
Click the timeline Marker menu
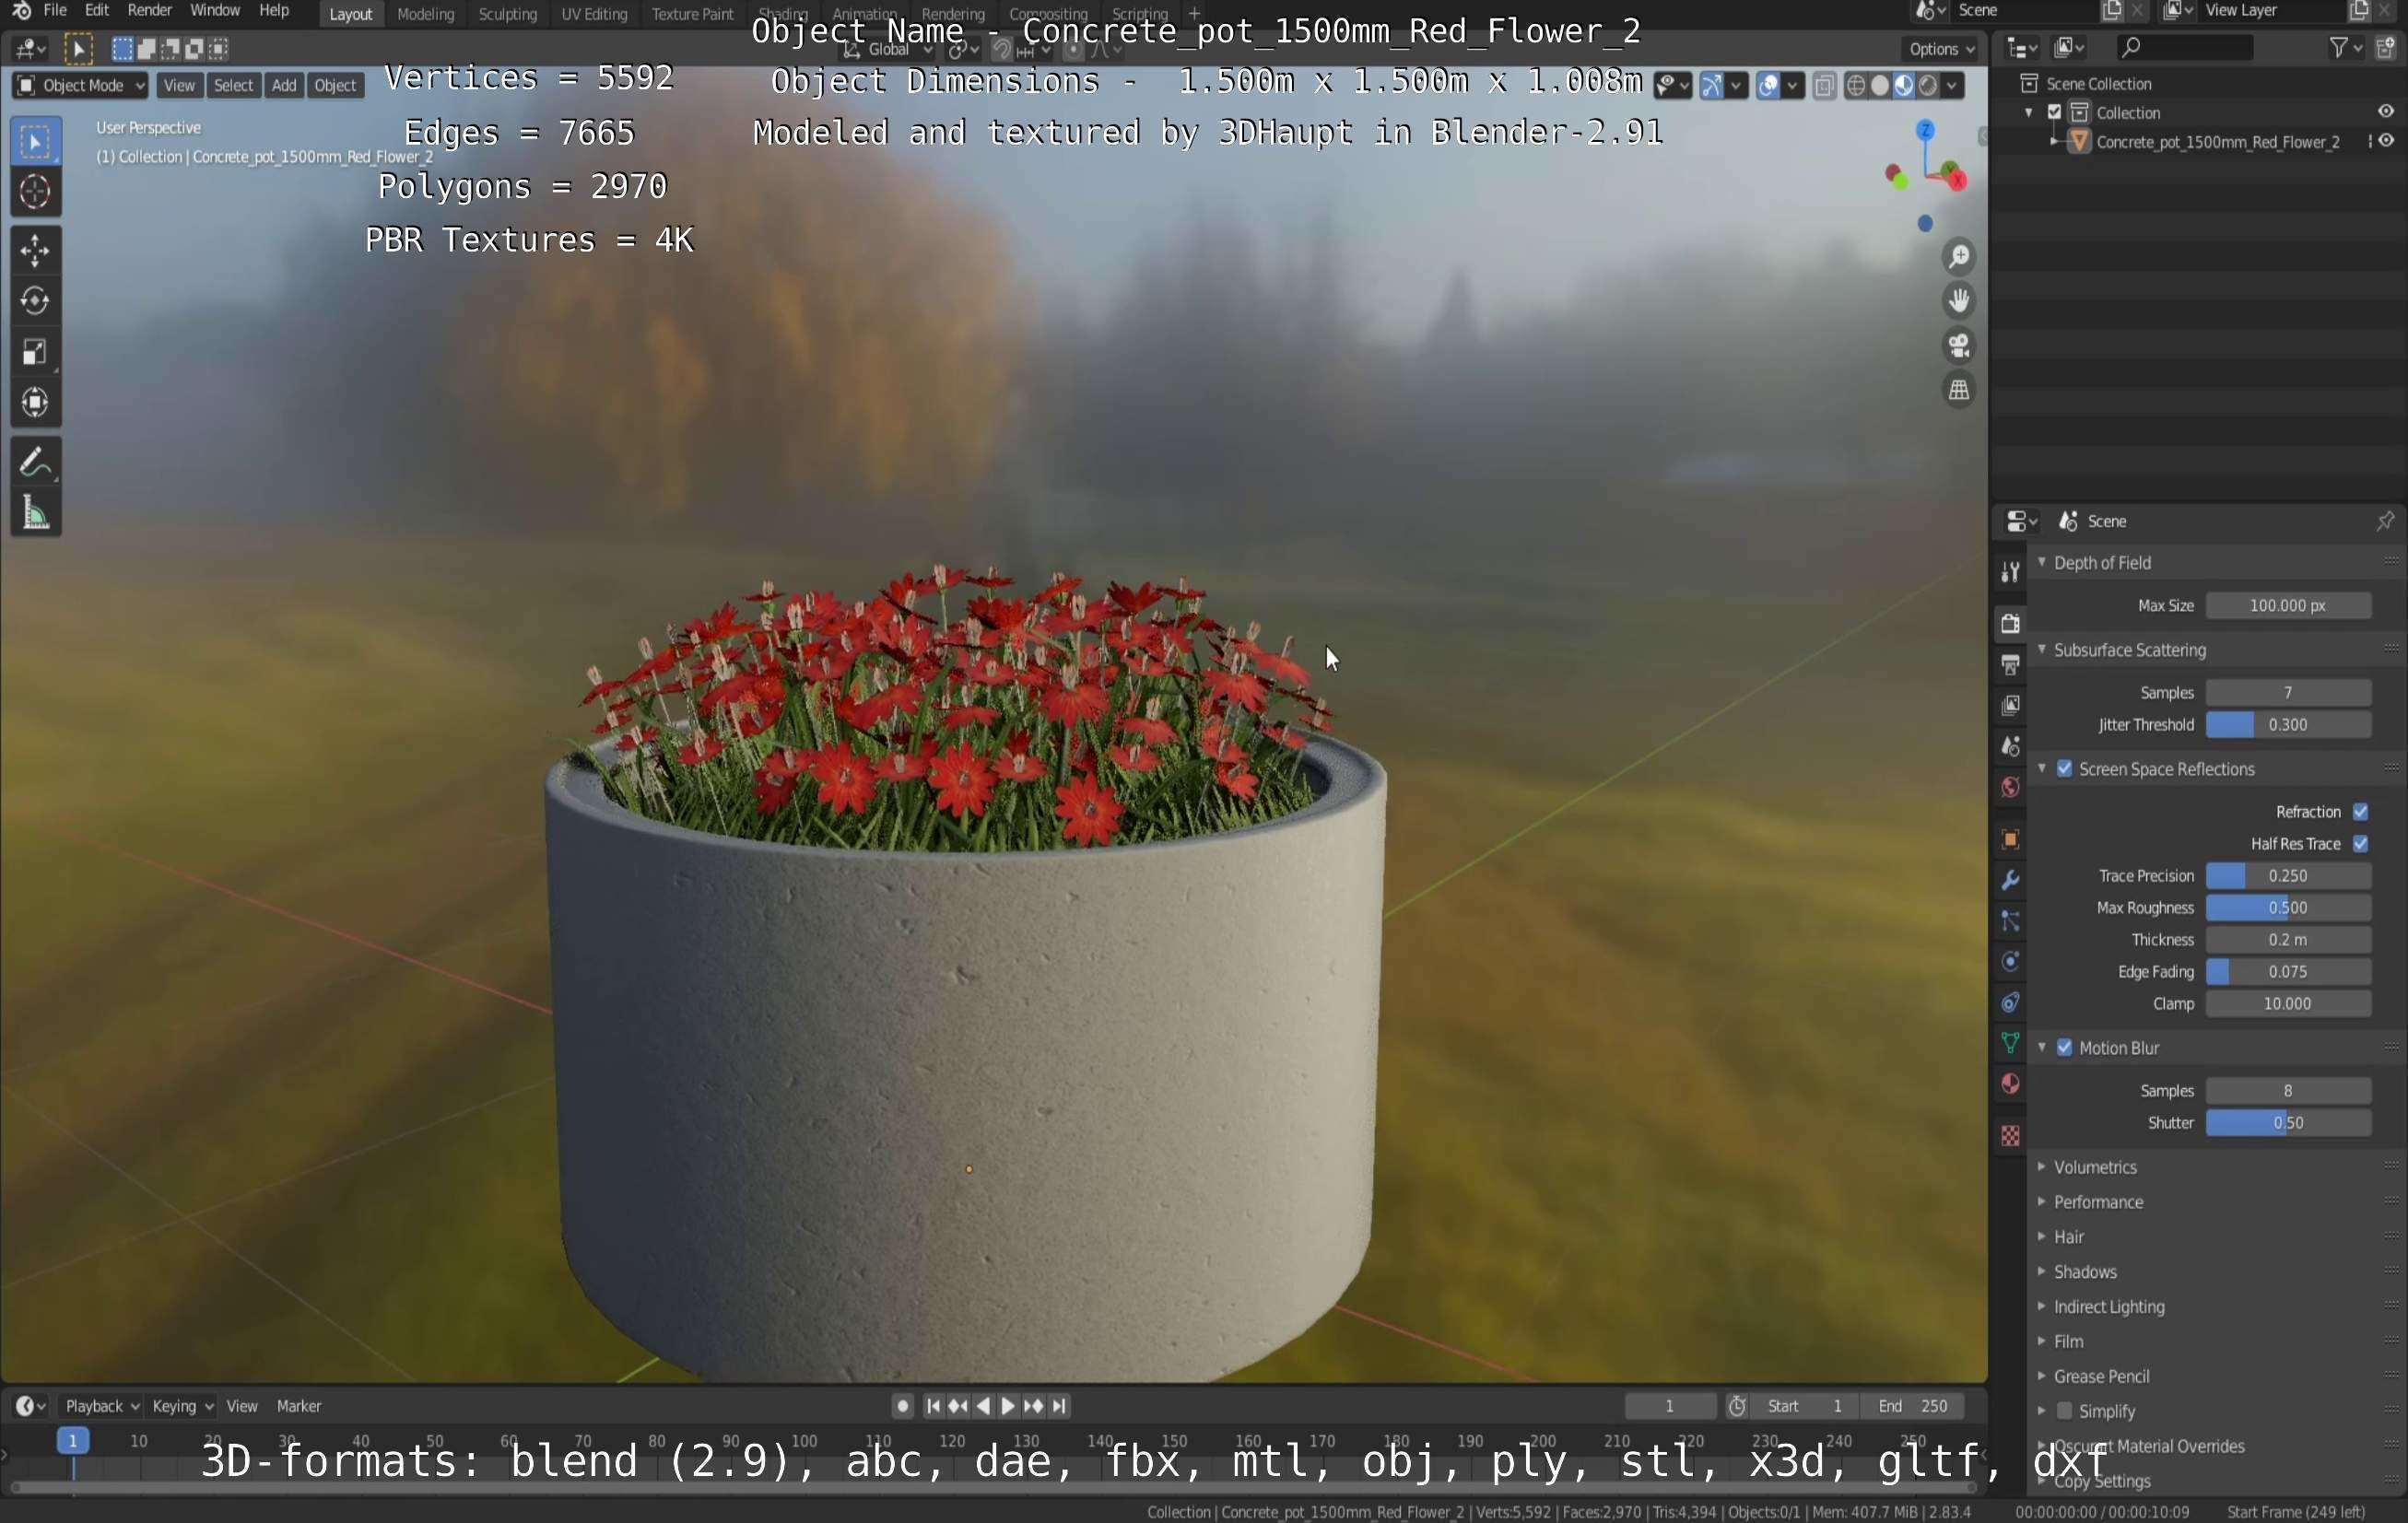pyautogui.click(x=299, y=1406)
